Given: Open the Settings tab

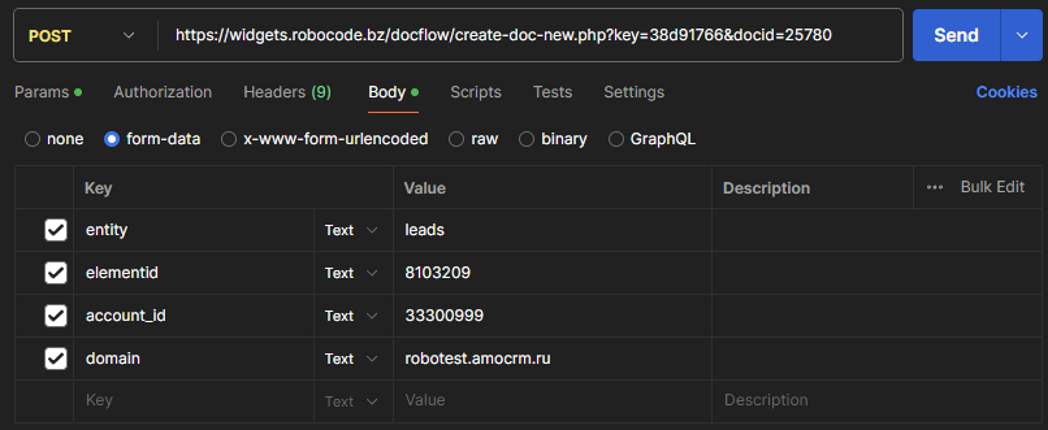Looking at the screenshot, I should click(x=634, y=92).
